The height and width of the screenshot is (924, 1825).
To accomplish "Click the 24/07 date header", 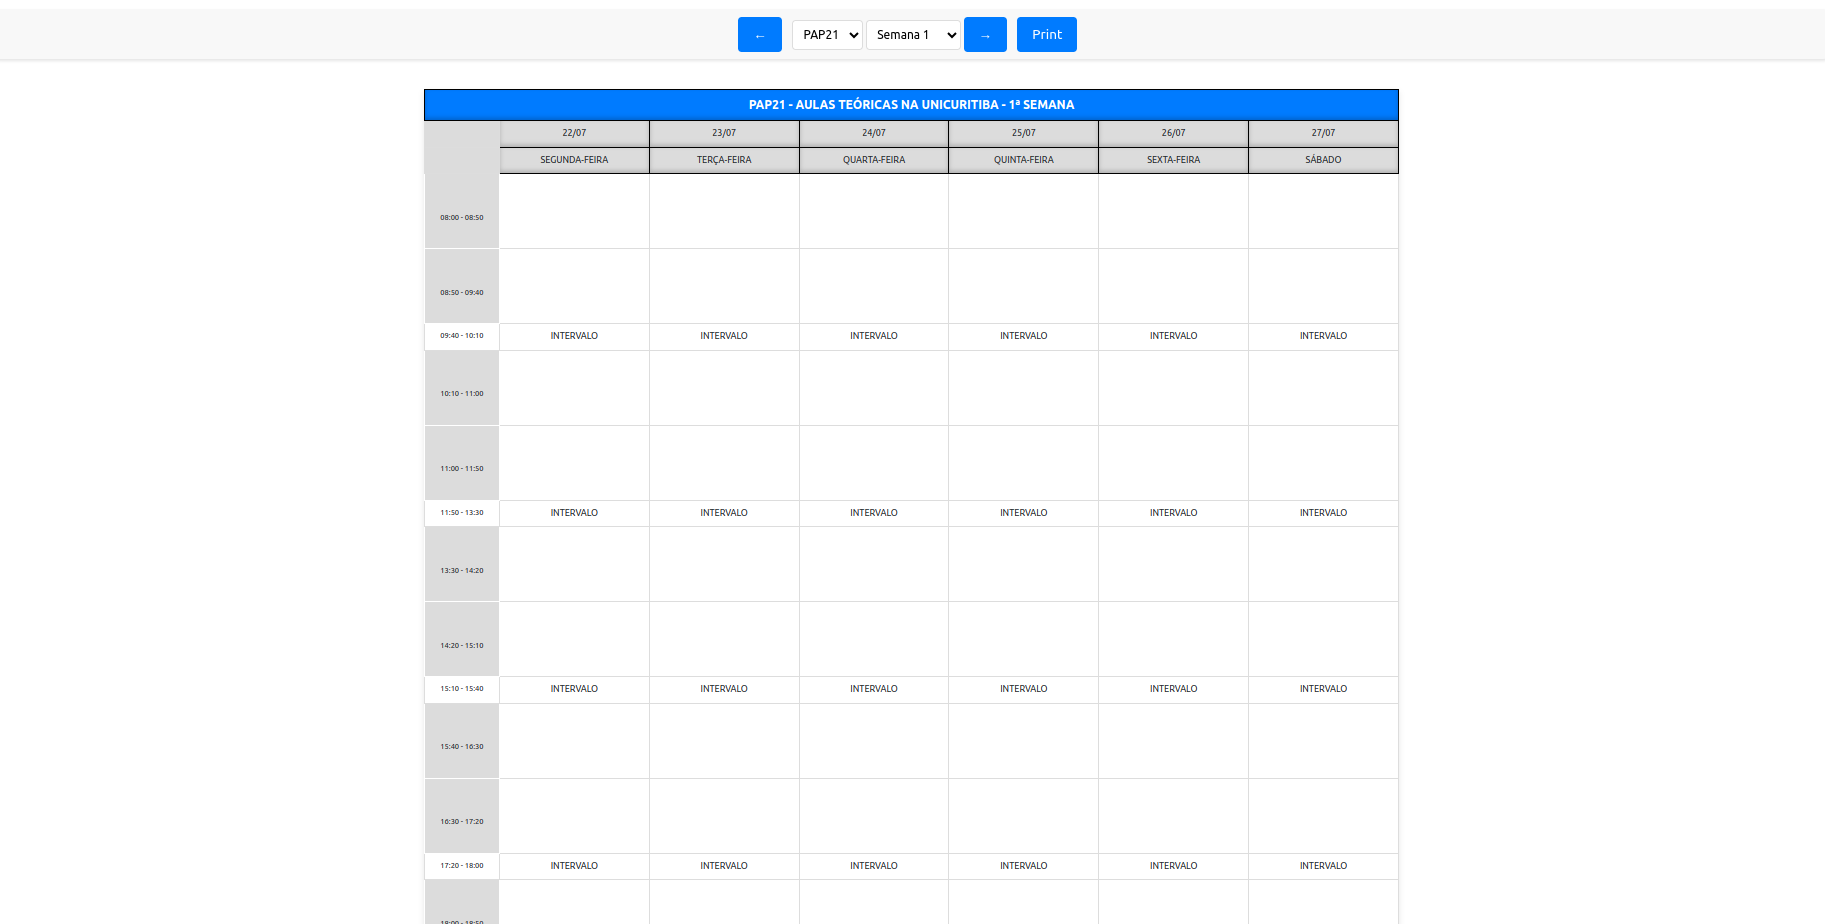I will pyautogui.click(x=874, y=133).
